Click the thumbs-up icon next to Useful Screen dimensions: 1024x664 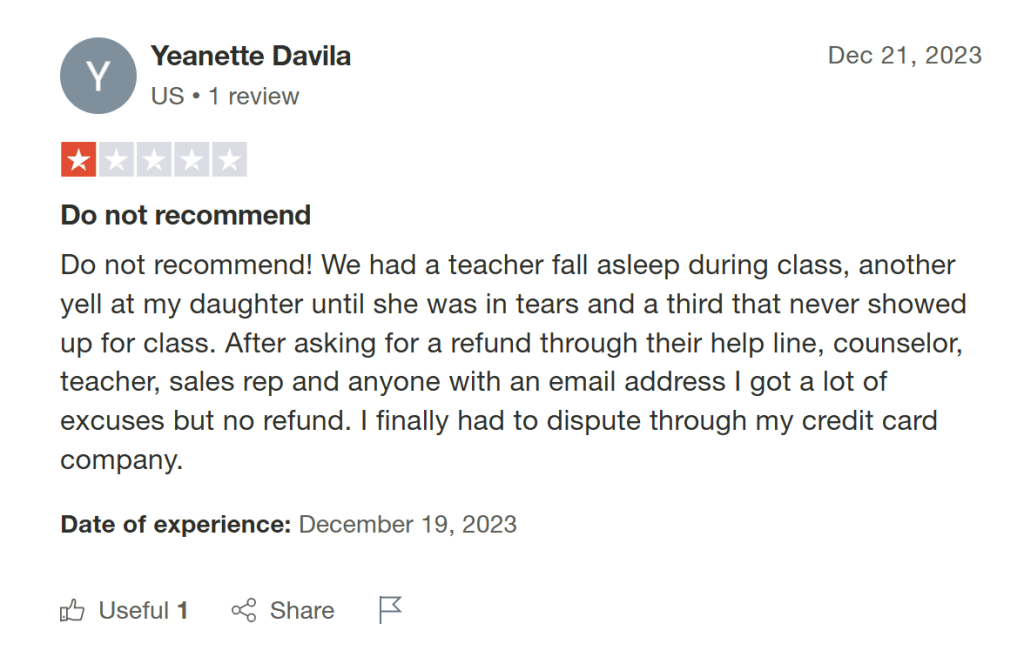[x=74, y=610]
